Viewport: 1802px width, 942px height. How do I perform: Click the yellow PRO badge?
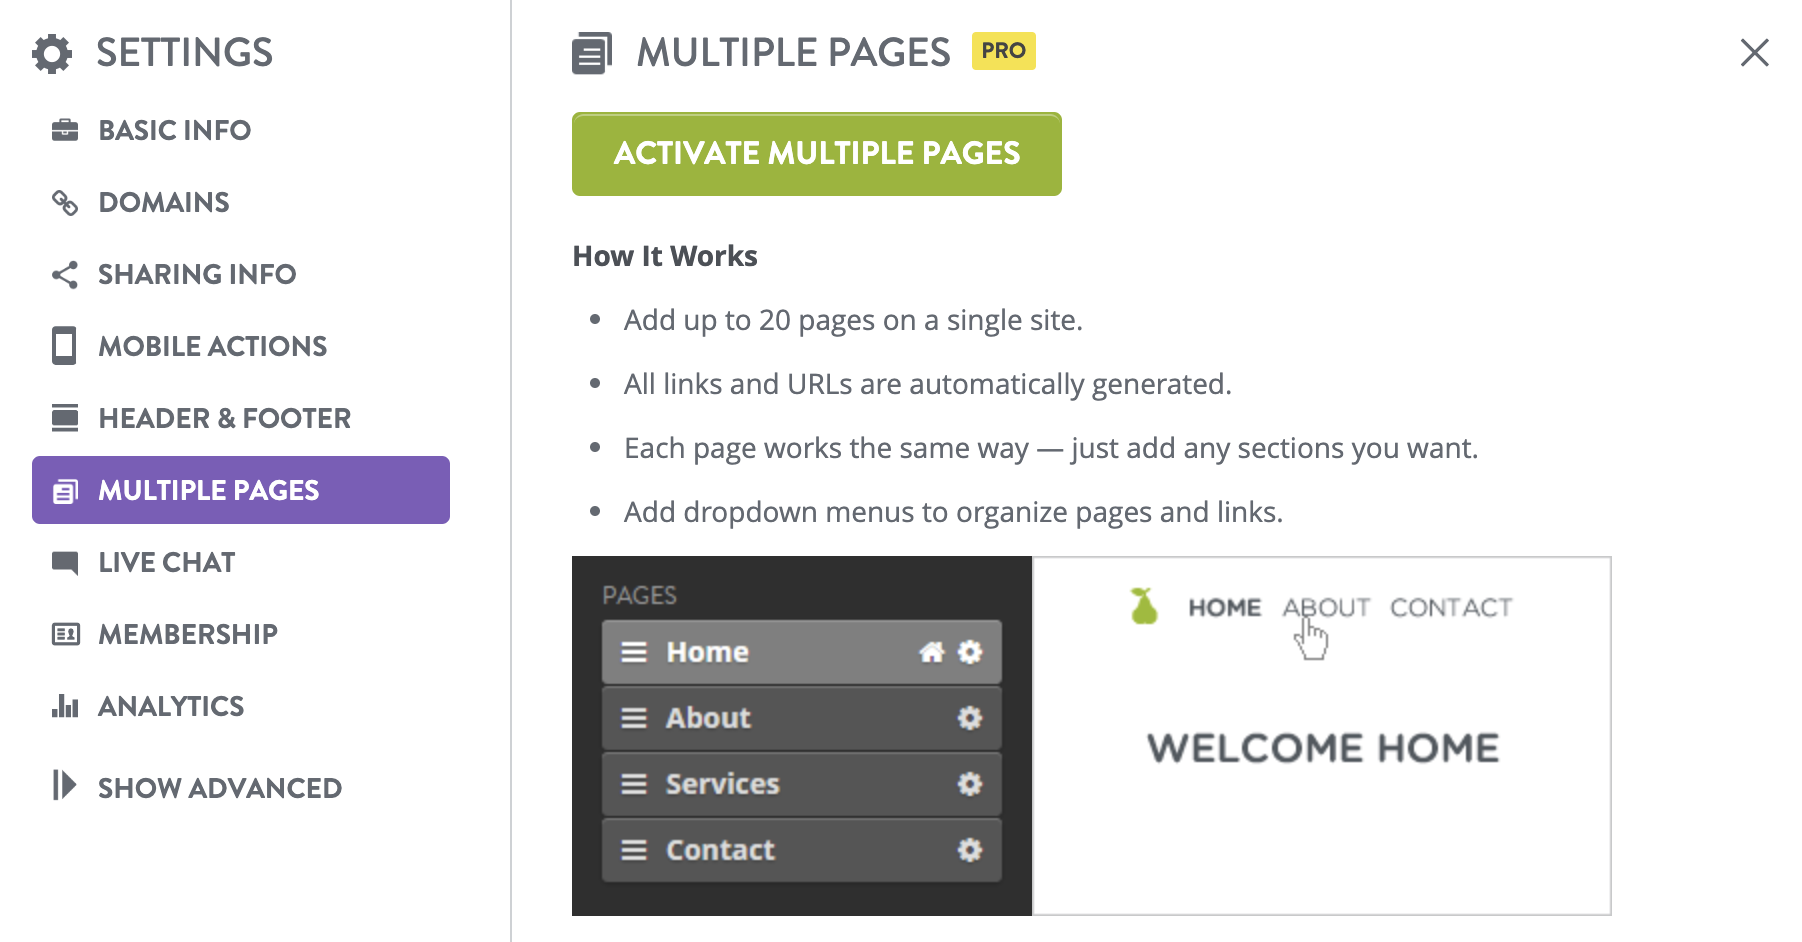click(1003, 51)
